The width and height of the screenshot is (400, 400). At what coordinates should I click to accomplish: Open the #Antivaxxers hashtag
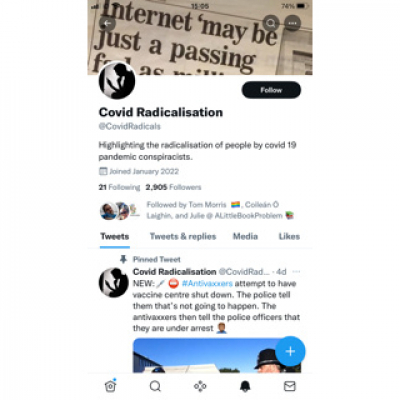tap(207, 284)
